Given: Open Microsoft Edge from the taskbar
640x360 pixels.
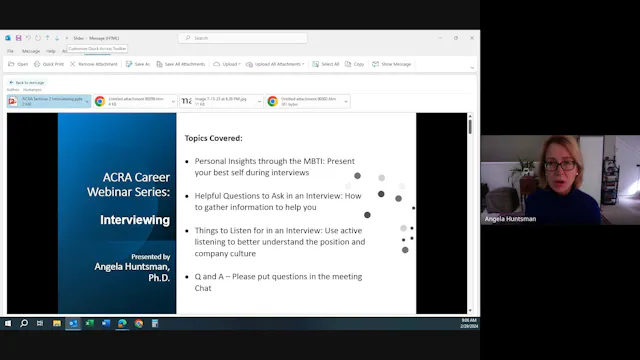Looking at the screenshot, I should (x=122, y=323).
